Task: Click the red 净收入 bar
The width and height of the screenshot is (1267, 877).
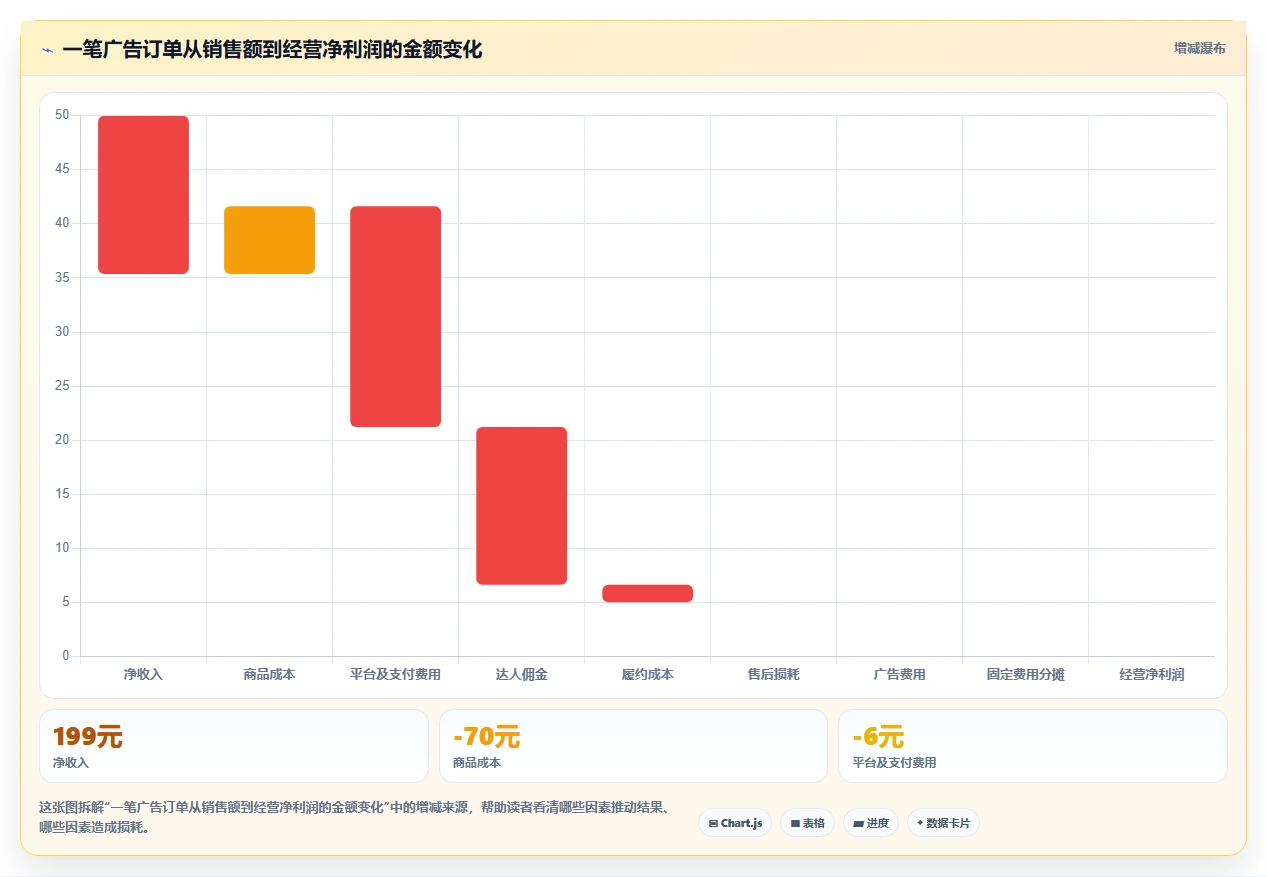Action: click(143, 195)
